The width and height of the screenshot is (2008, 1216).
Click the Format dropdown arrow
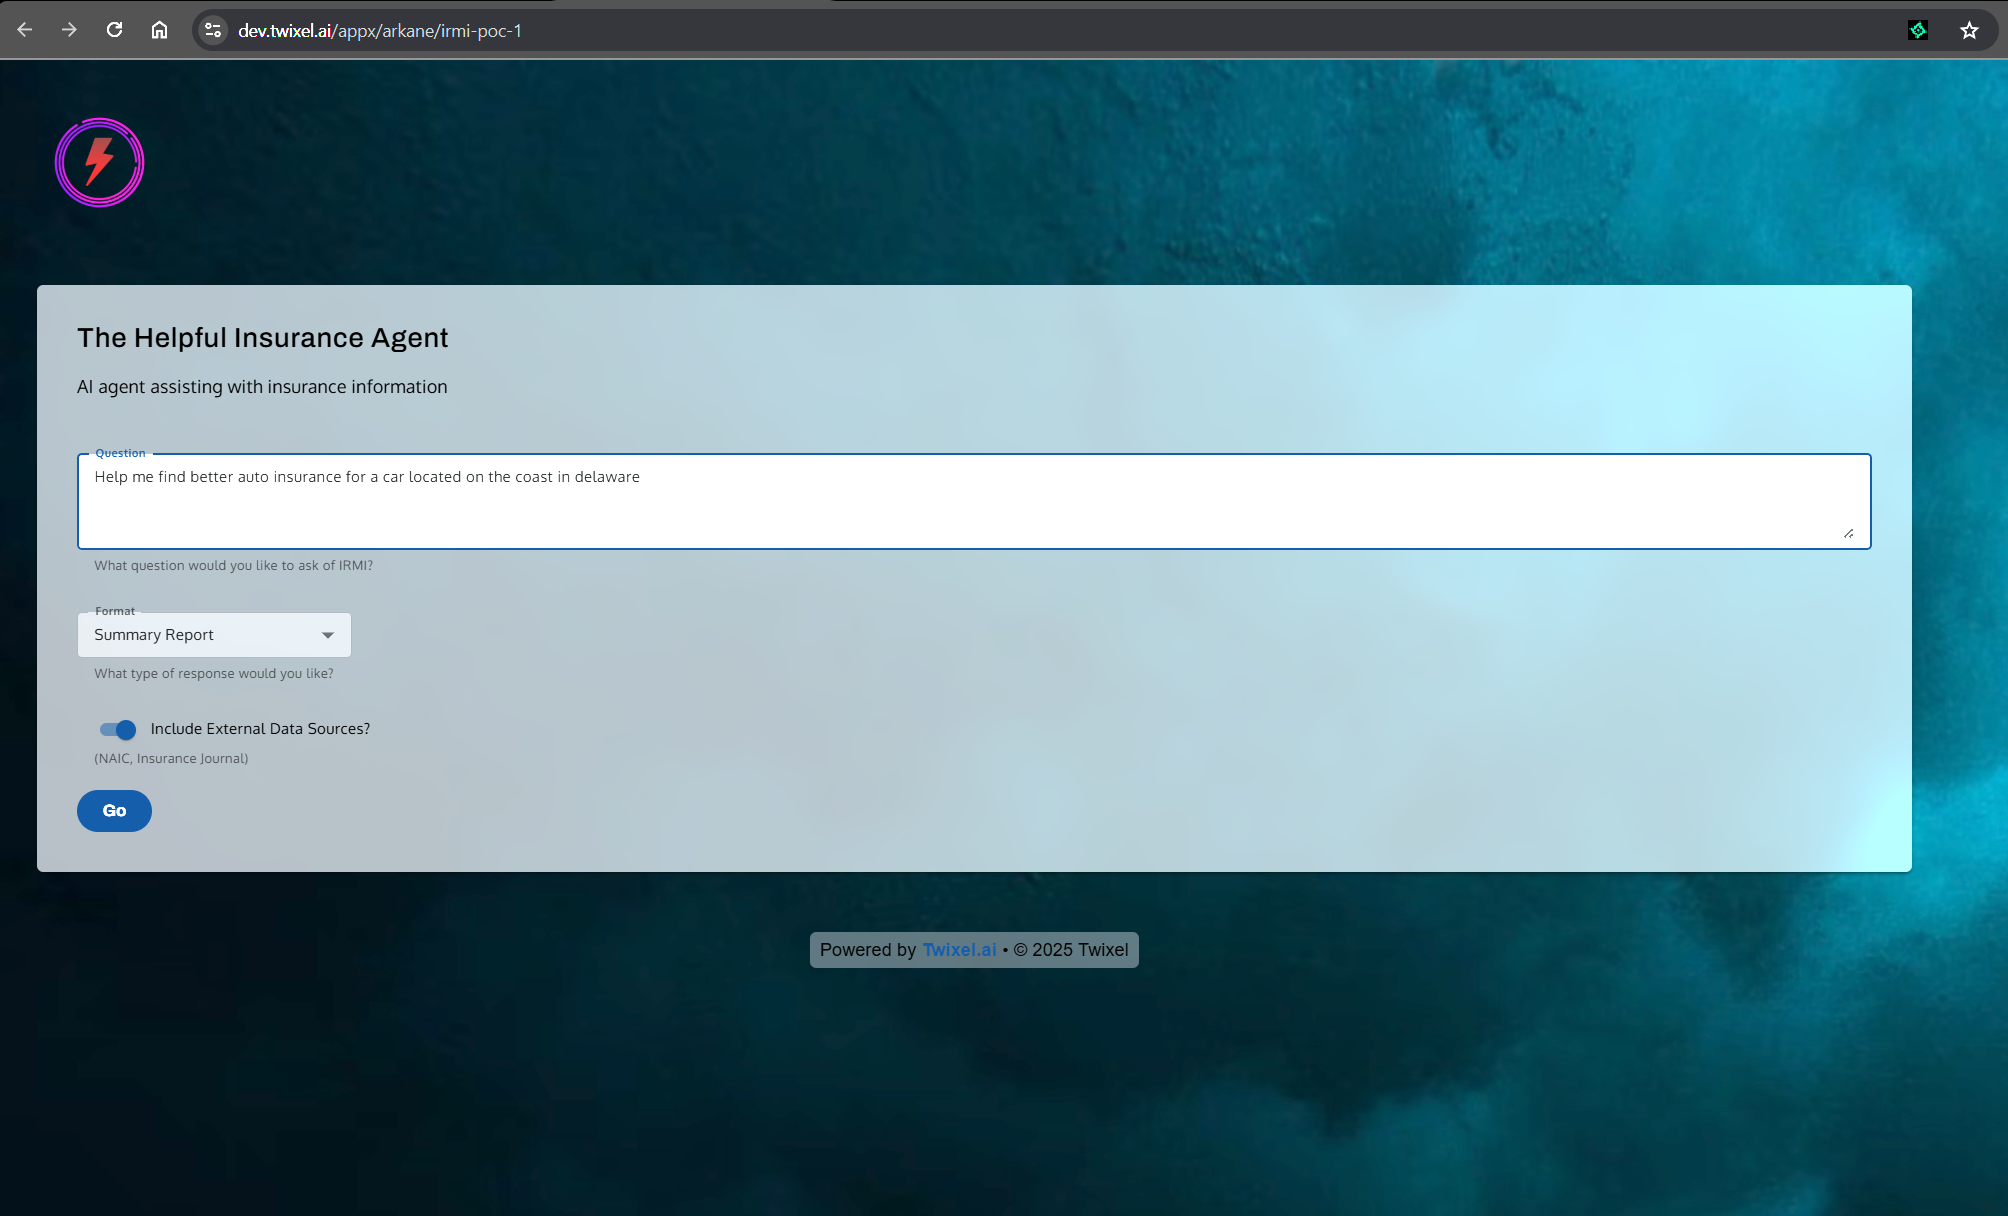[328, 635]
